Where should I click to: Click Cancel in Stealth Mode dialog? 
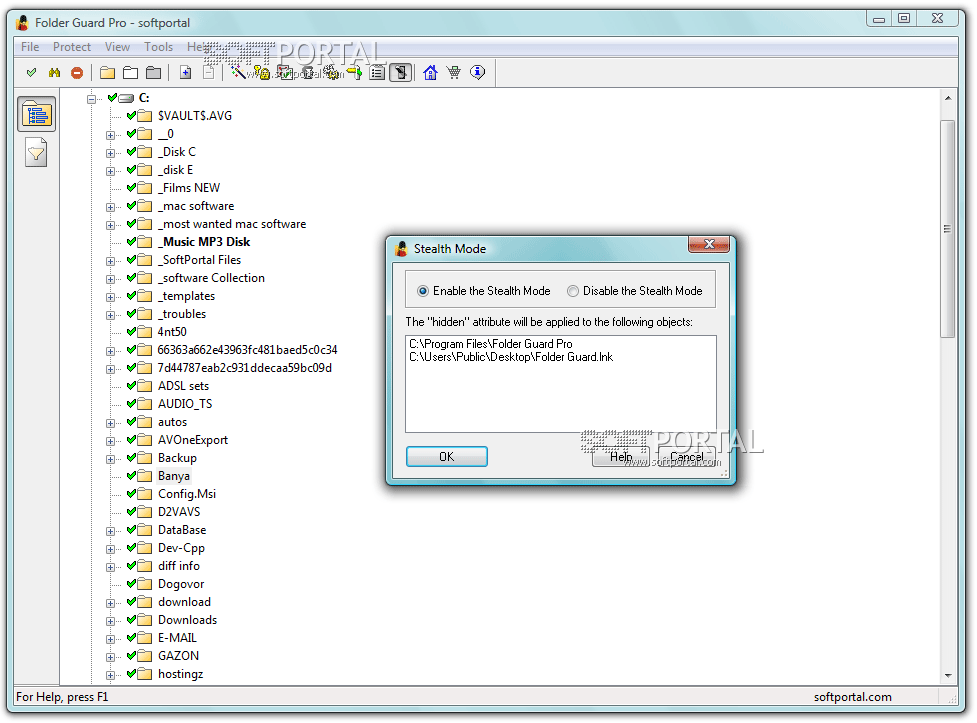(687, 457)
